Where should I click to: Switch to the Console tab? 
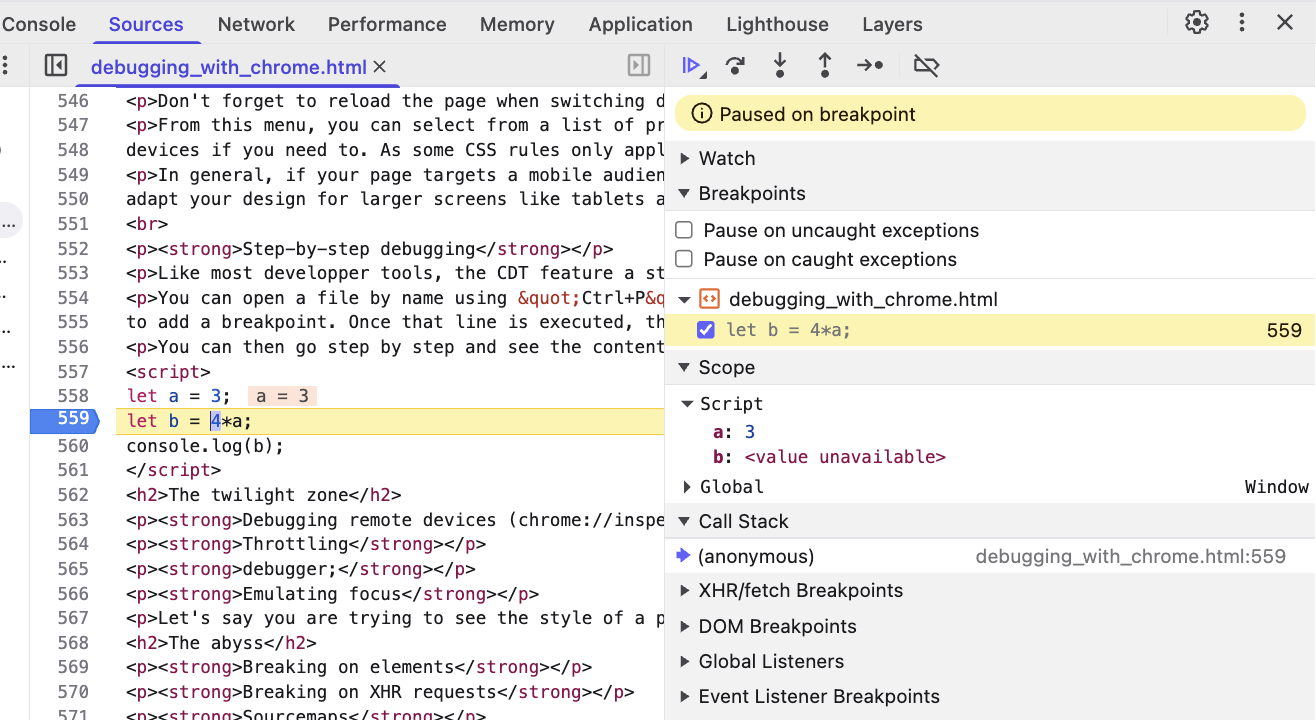click(x=39, y=24)
